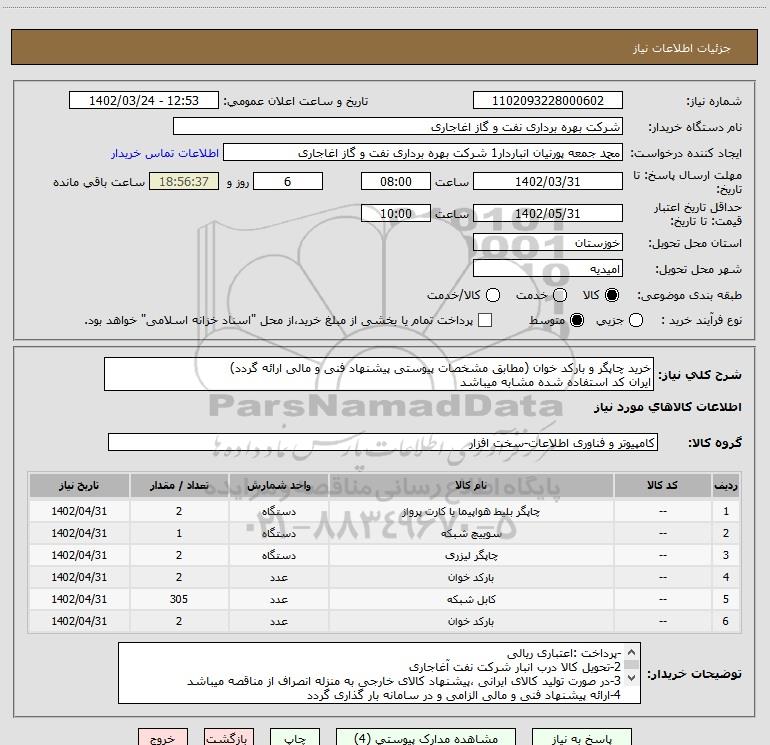Click the province field خوزستان

click(548, 243)
